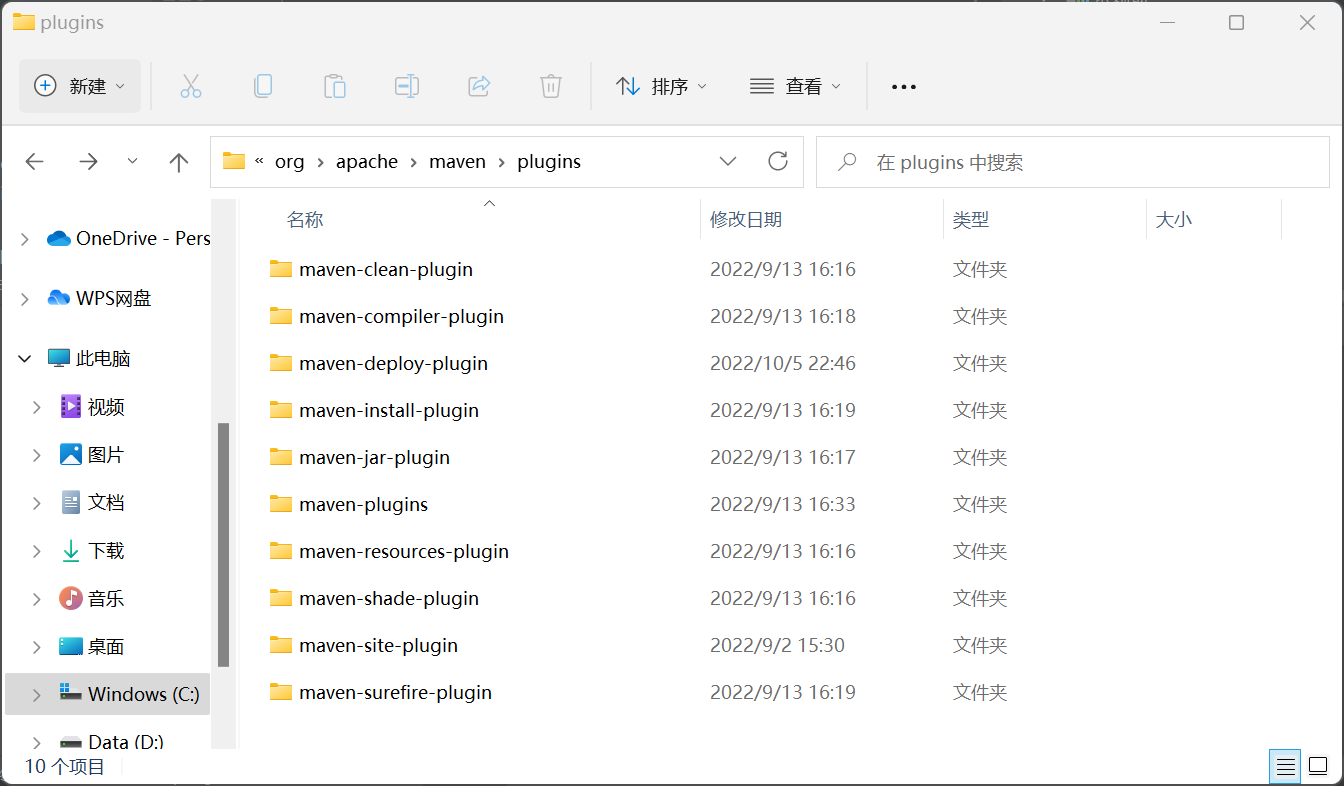Click the magnifier icon in search box
This screenshot has height=786, width=1344.
[847, 161]
